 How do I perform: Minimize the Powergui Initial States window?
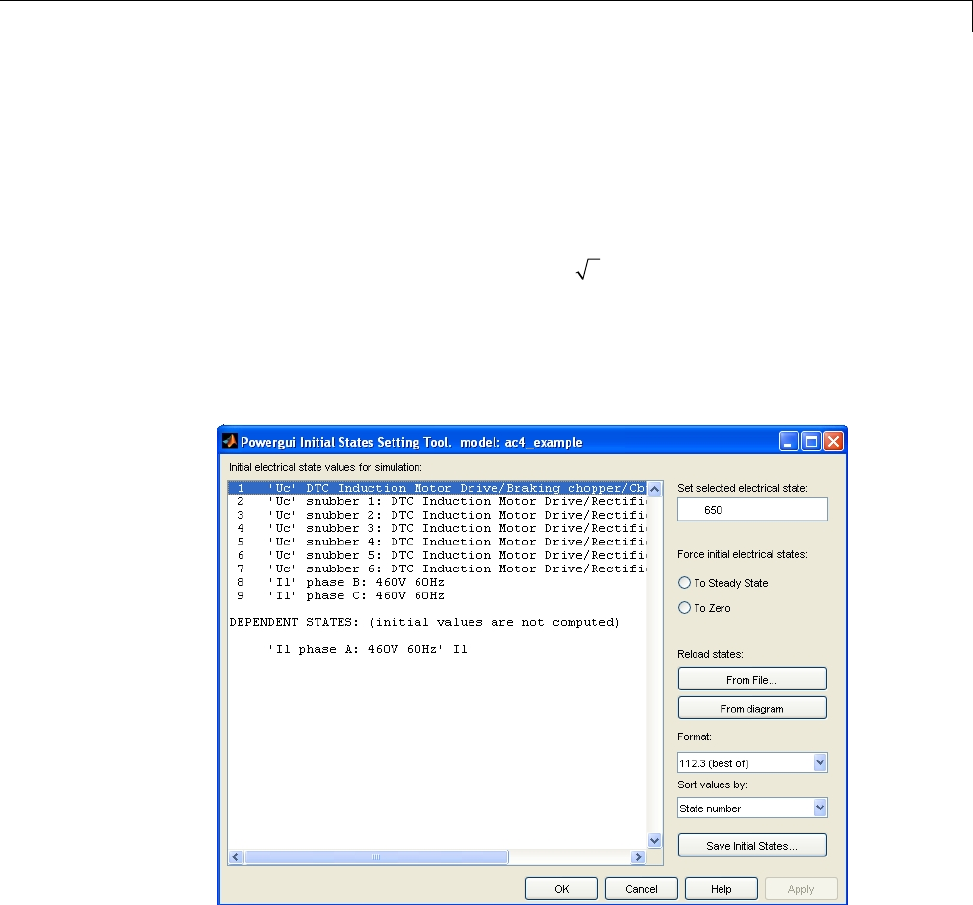(788, 441)
